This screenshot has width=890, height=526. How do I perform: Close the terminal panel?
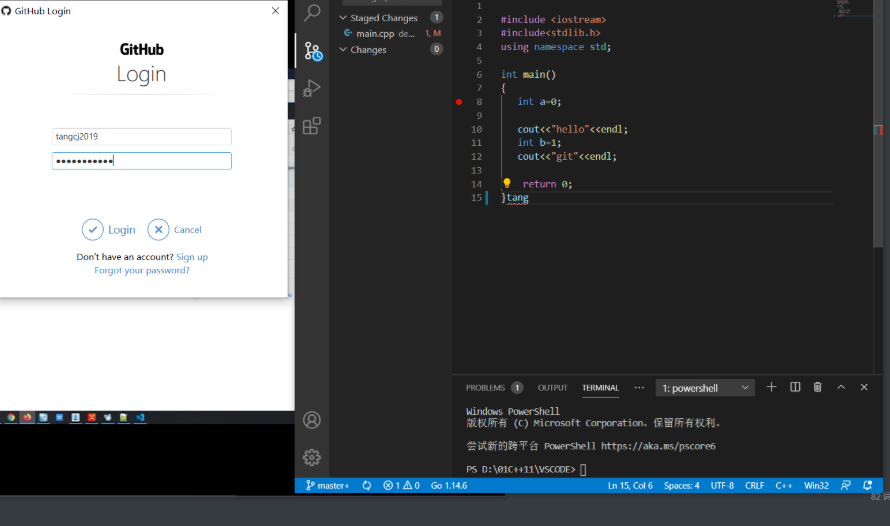point(864,387)
